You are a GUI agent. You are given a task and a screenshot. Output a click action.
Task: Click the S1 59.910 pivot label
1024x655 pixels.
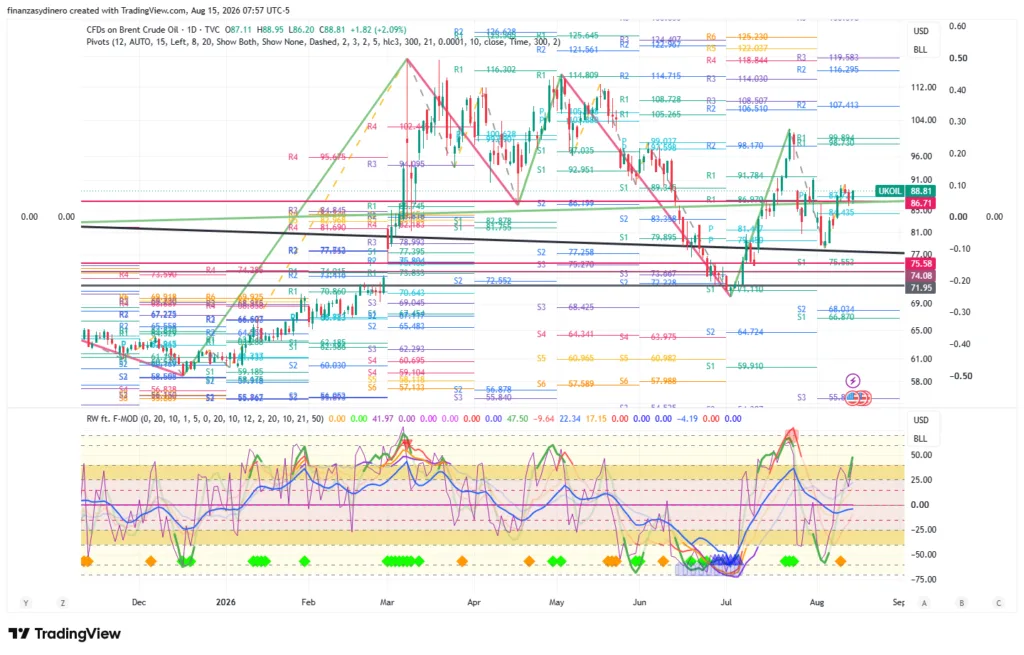[x=737, y=366]
